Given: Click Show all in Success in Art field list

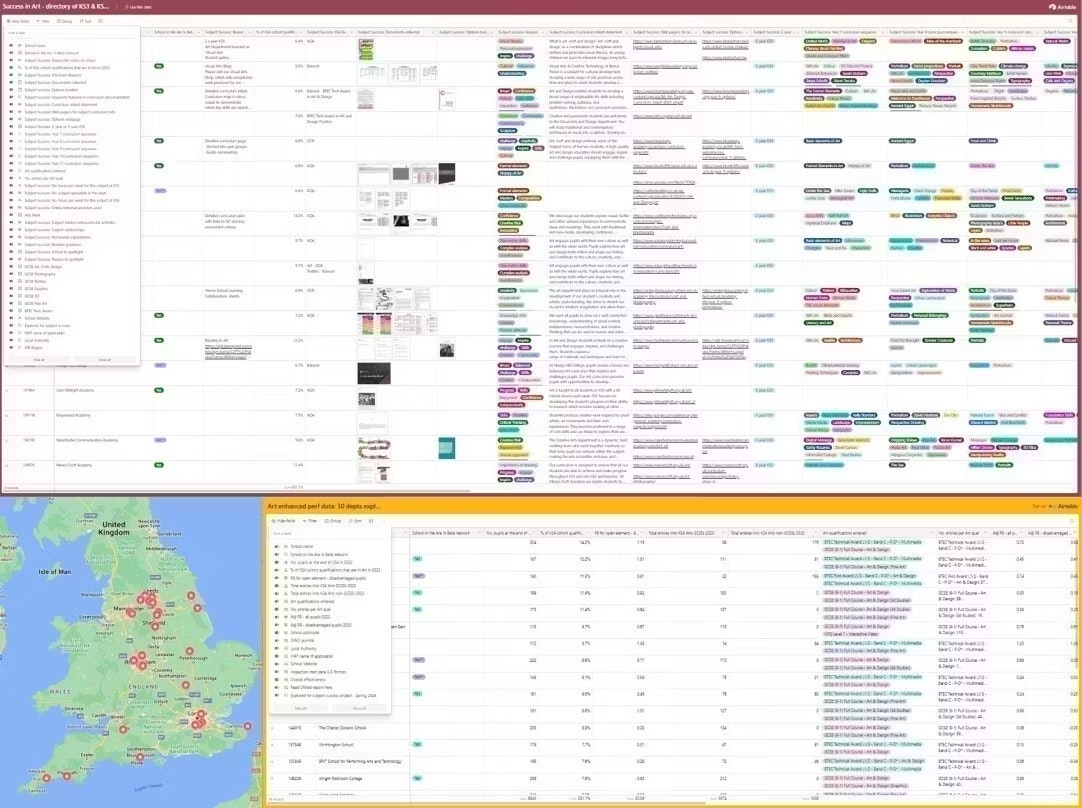Looking at the screenshot, I should click(x=104, y=359).
